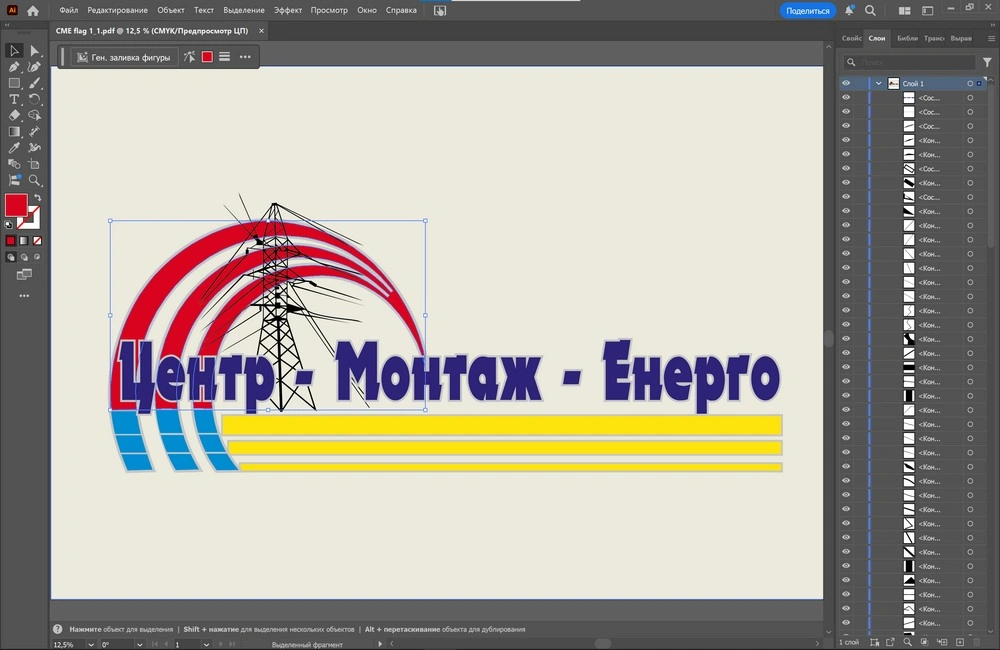Choose the Rectangle tool
The width and height of the screenshot is (1000, 650).
[15, 83]
